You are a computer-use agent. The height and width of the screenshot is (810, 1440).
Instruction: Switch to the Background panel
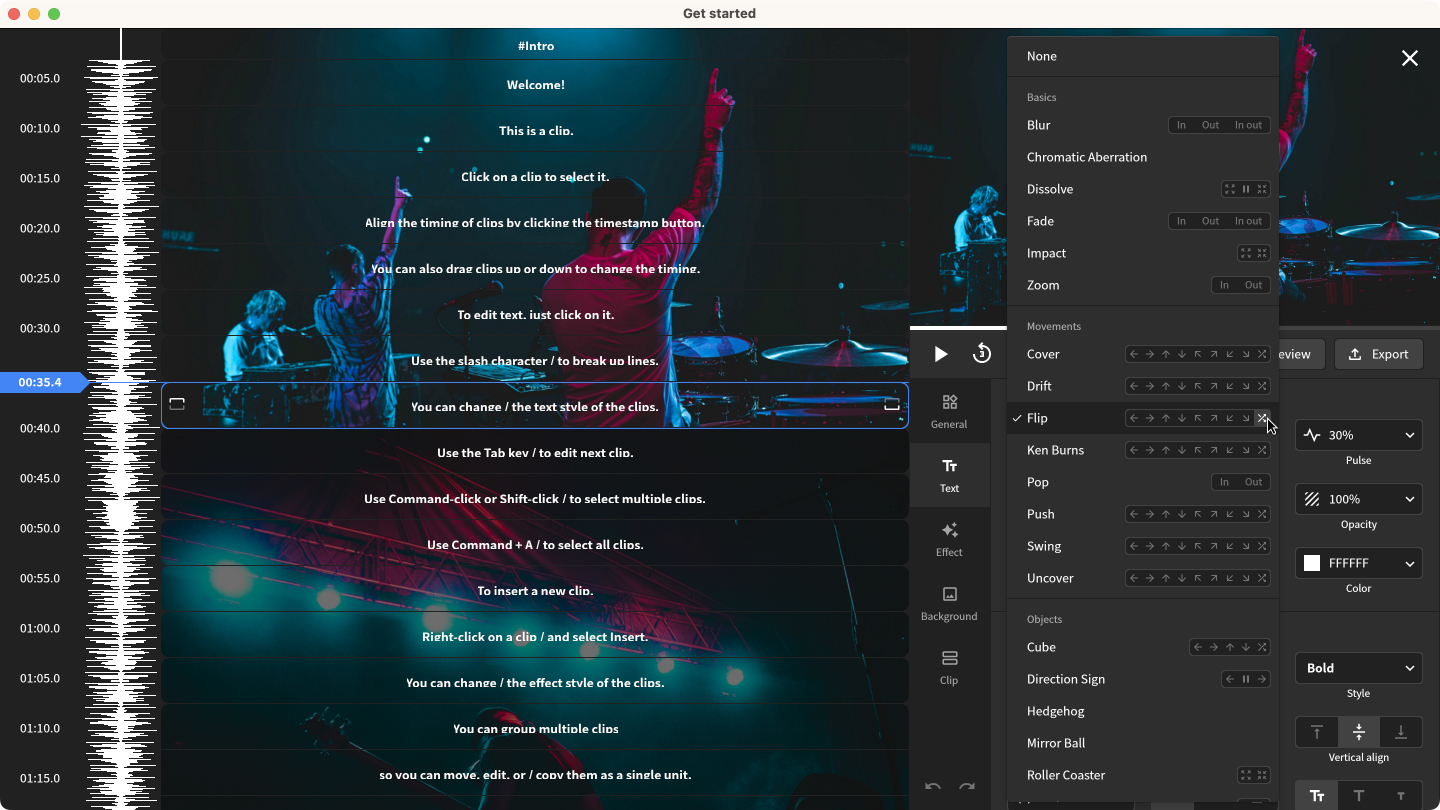(949, 602)
